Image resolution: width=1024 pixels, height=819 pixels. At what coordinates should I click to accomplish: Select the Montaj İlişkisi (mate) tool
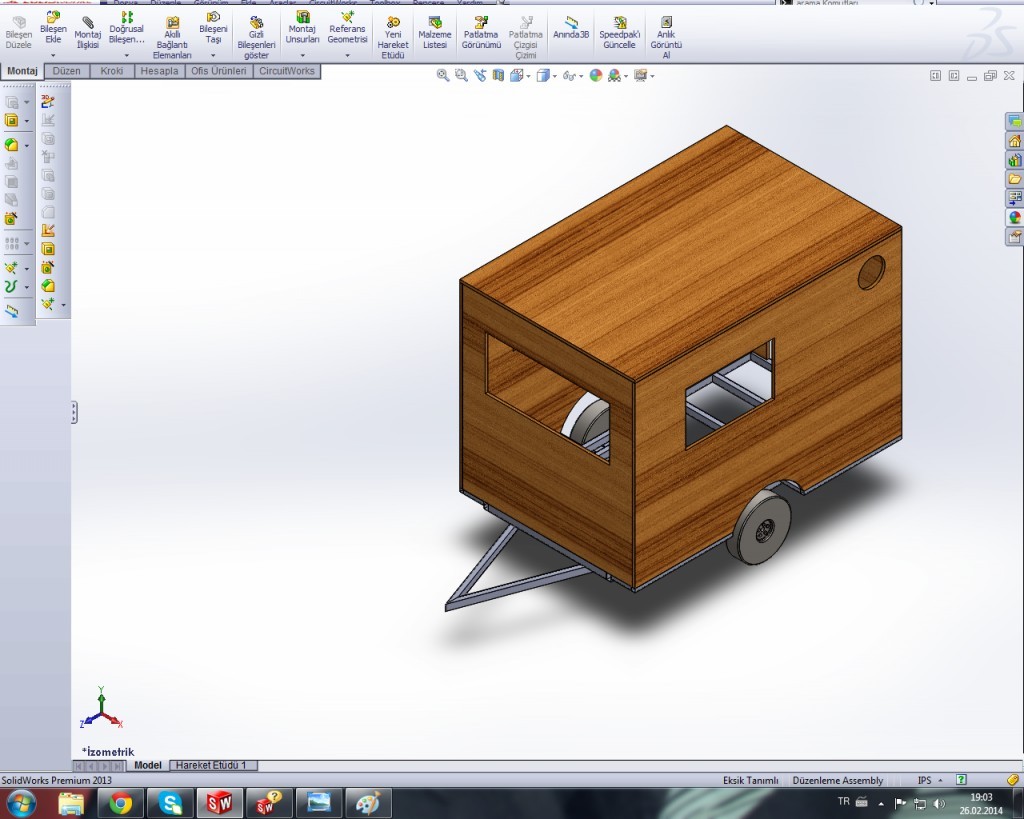coord(88,33)
